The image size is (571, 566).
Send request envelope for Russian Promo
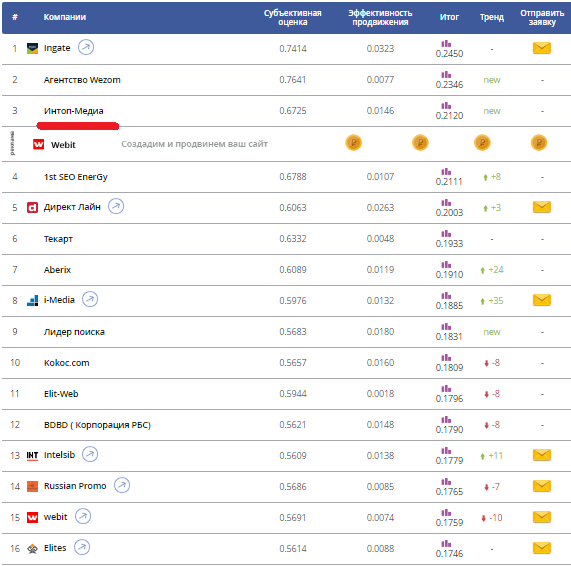[542, 486]
